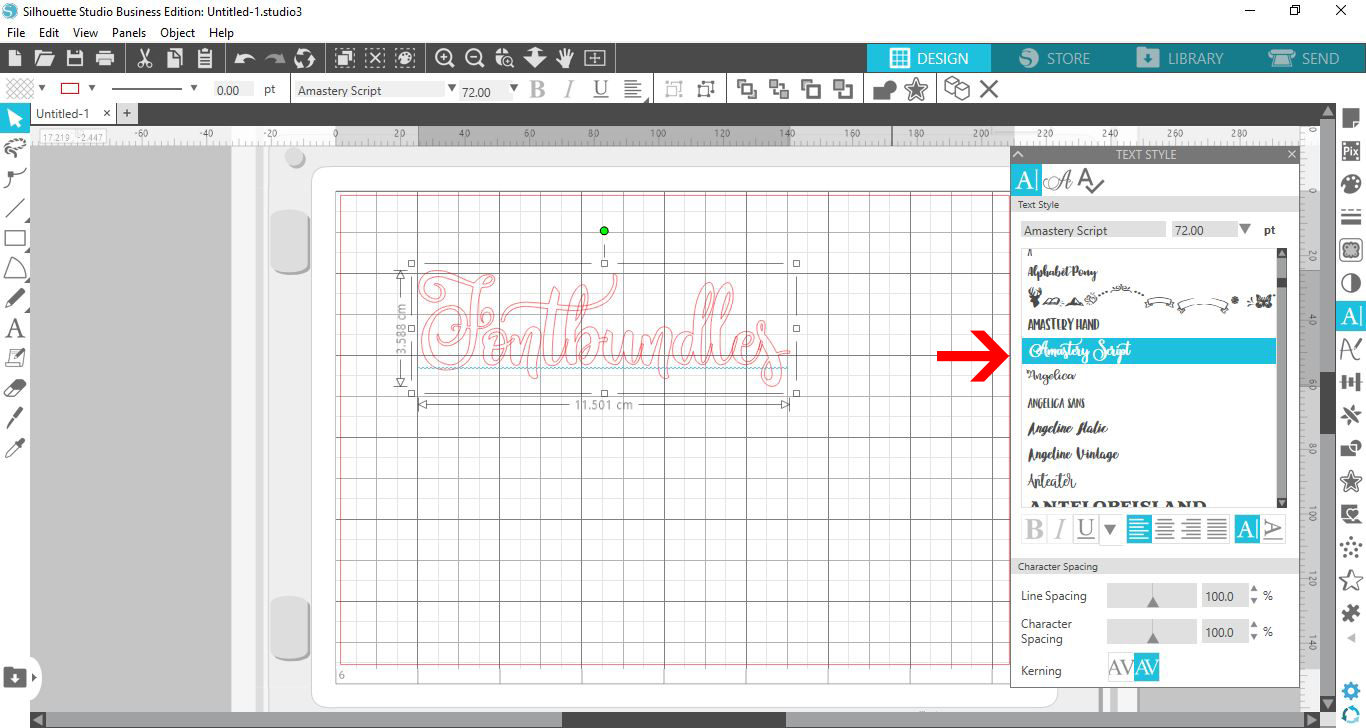1366x728 pixels.
Task: Add a new document tab
Action: tap(127, 114)
